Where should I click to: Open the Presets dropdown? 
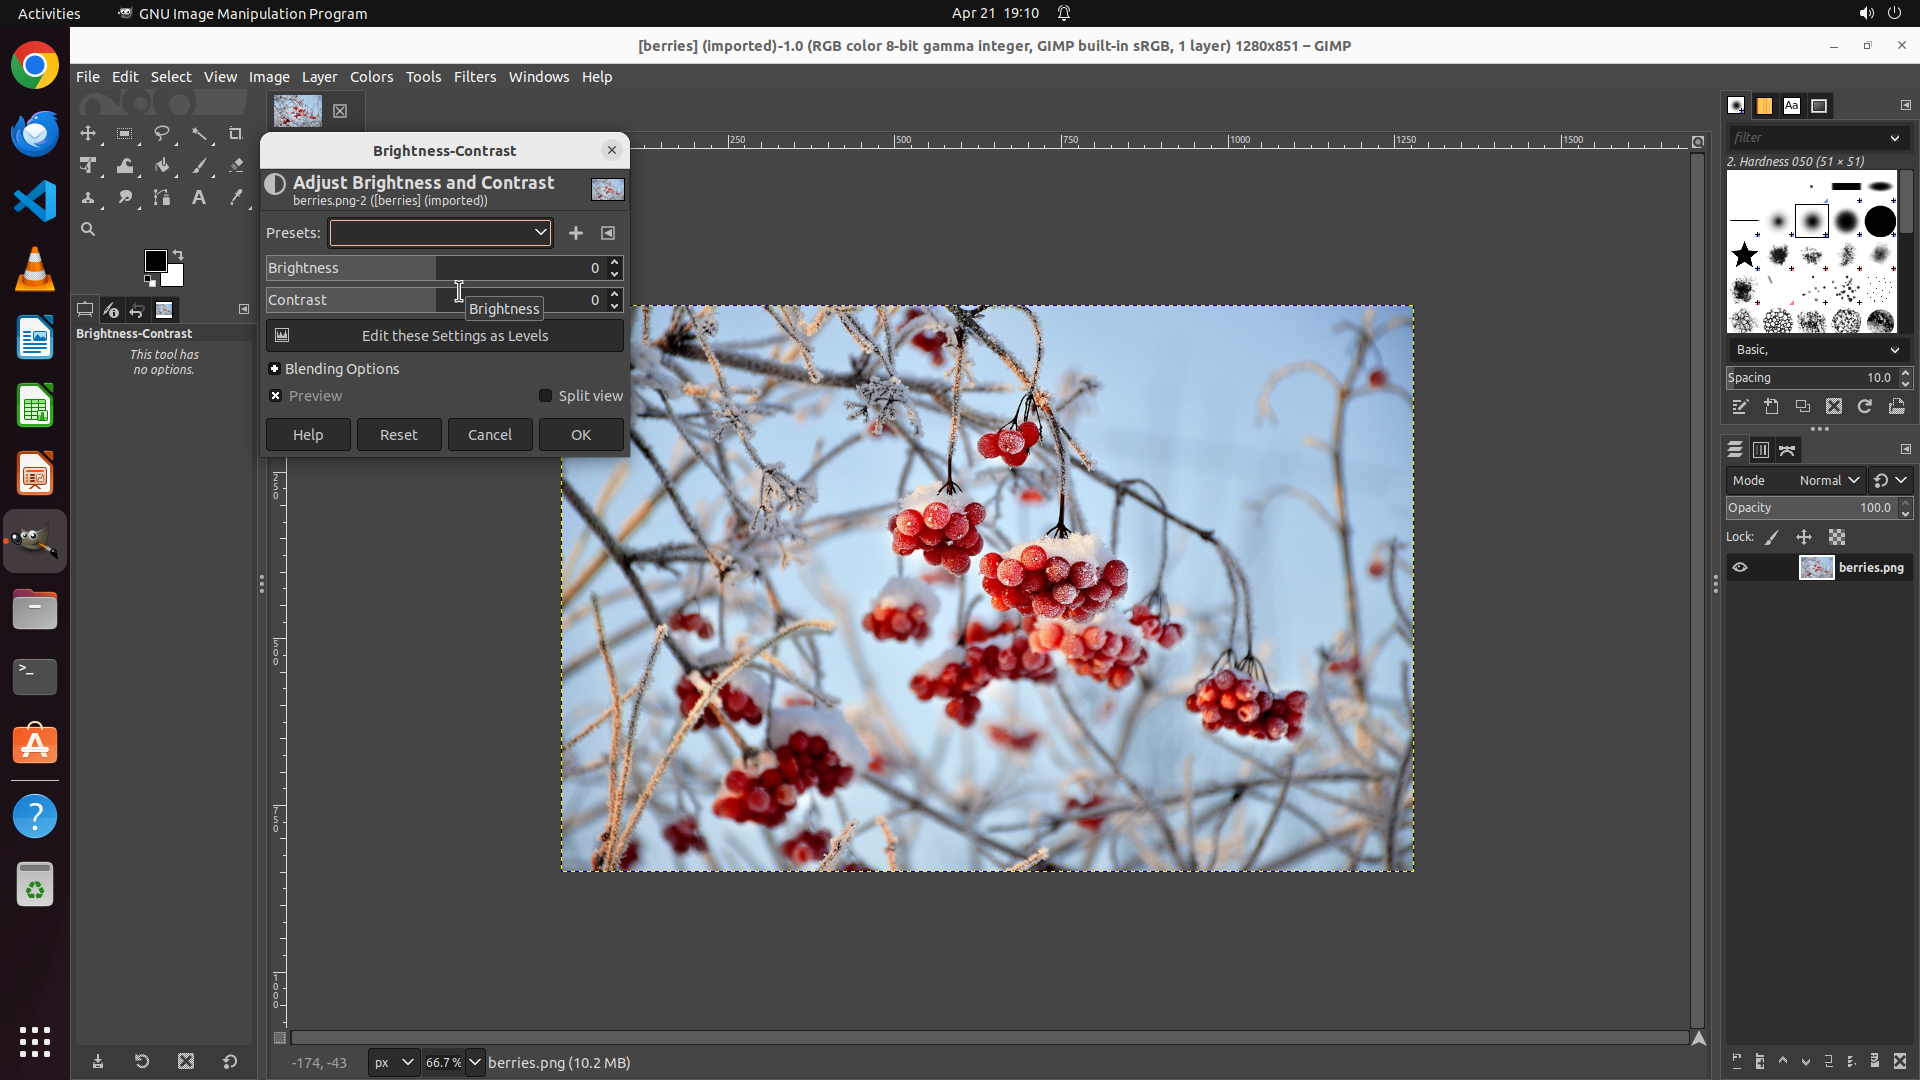click(440, 233)
